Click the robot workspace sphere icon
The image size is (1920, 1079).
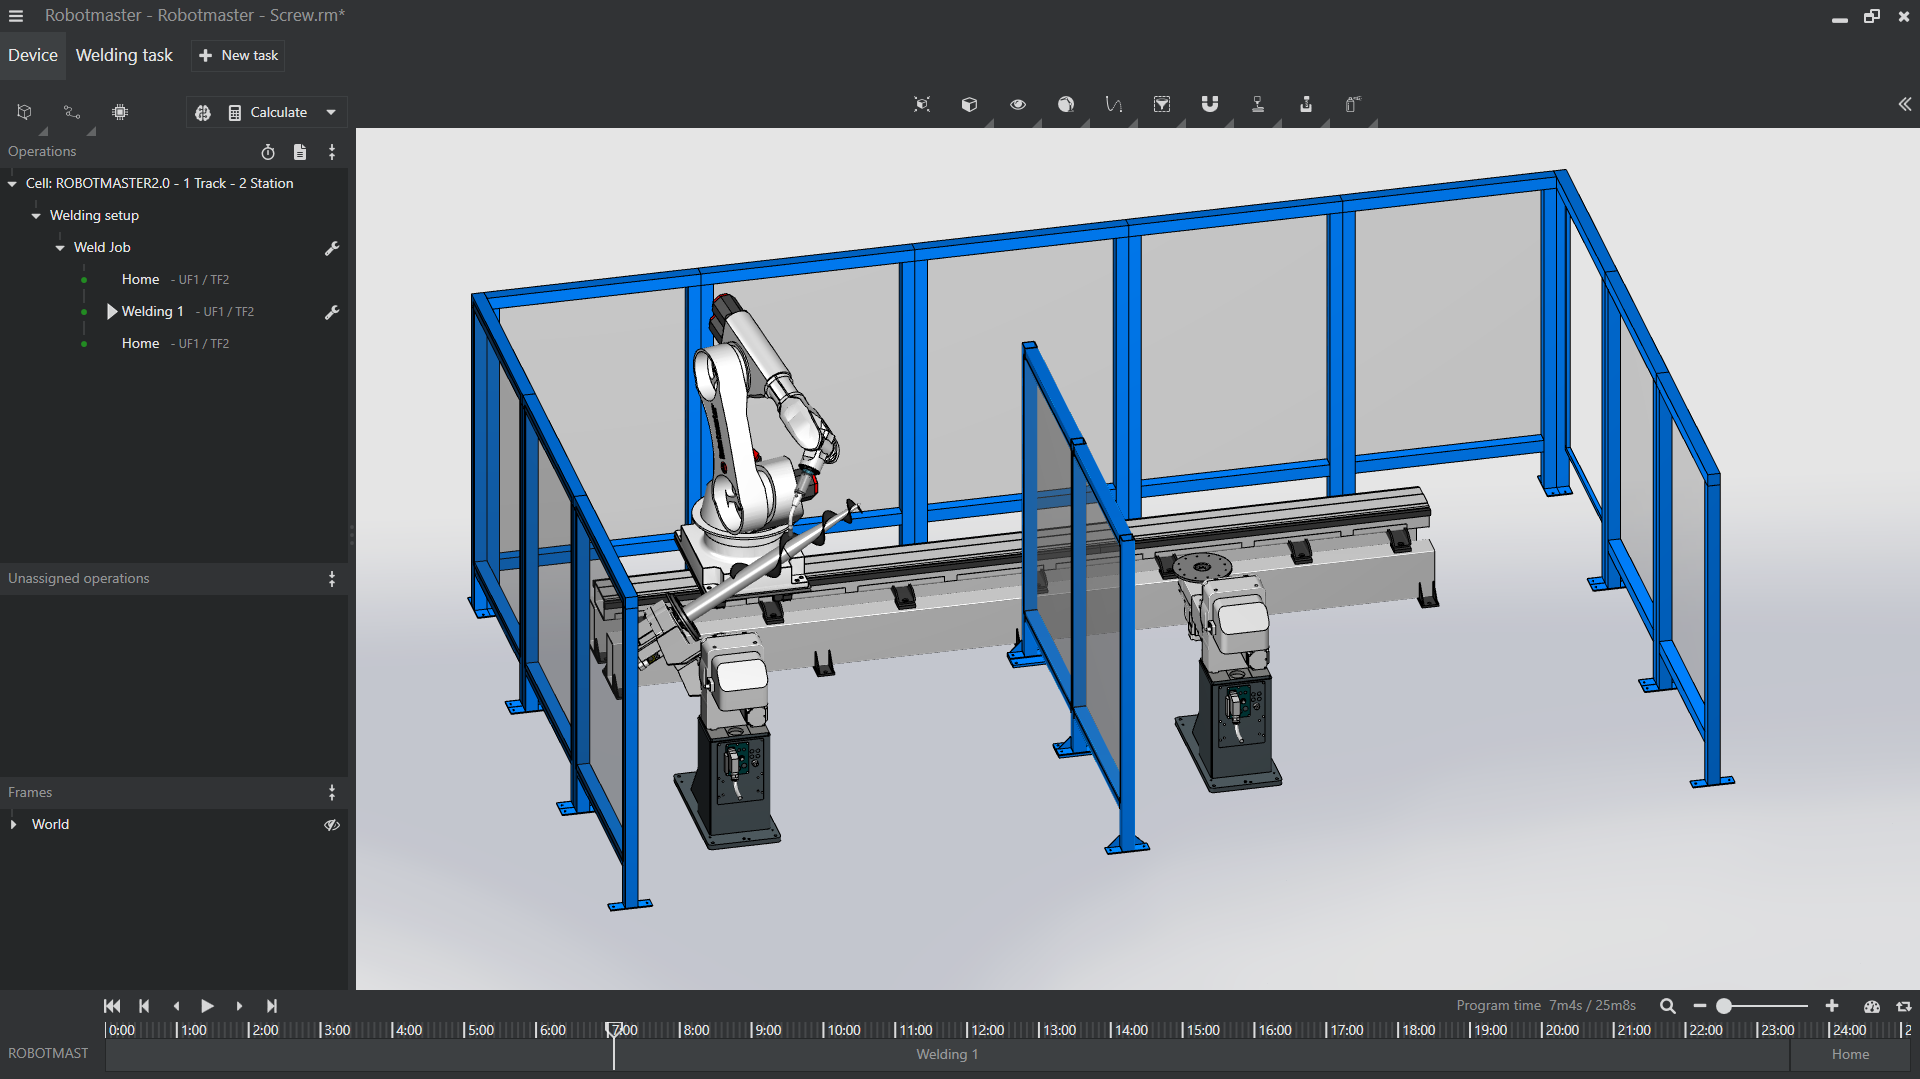click(x=1066, y=104)
